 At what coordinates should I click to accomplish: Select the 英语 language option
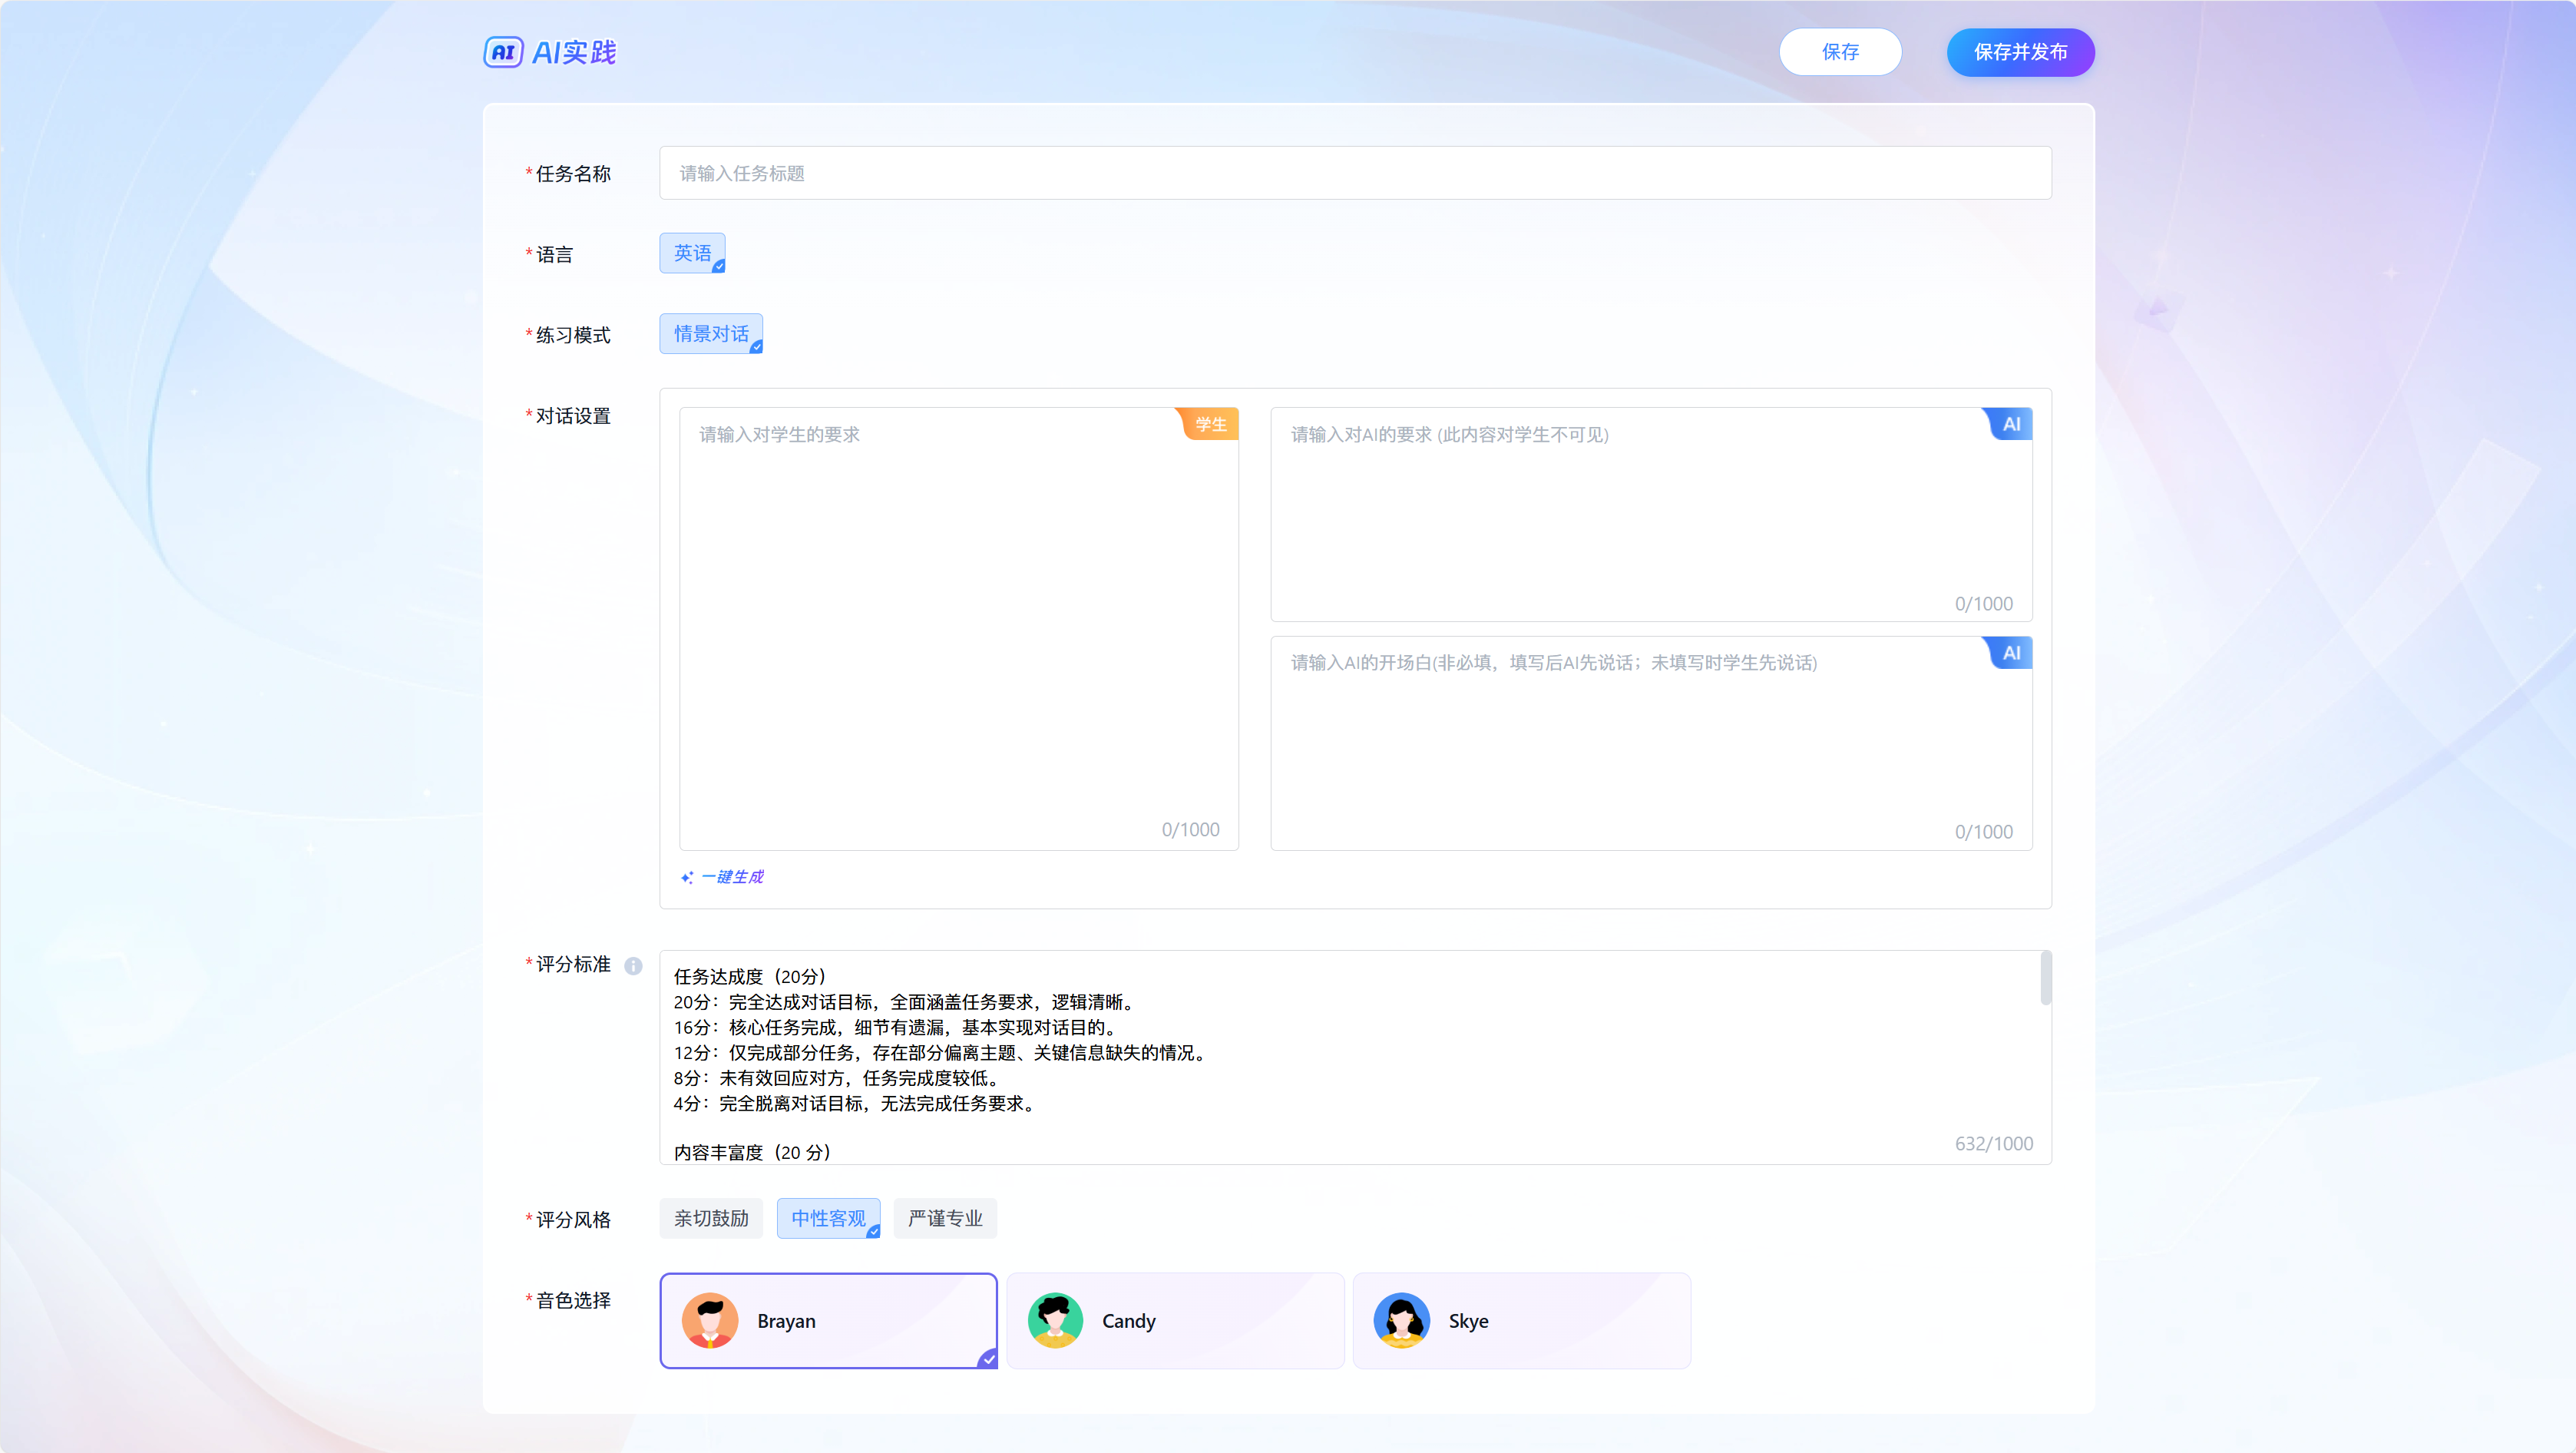(x=692, y=253)
